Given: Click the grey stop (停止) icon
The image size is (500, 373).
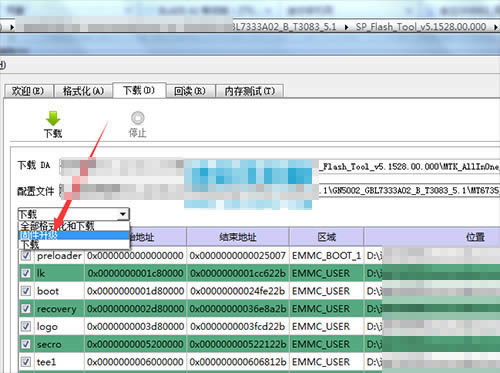Looking at the screenshot, I should tap(137, 118).
